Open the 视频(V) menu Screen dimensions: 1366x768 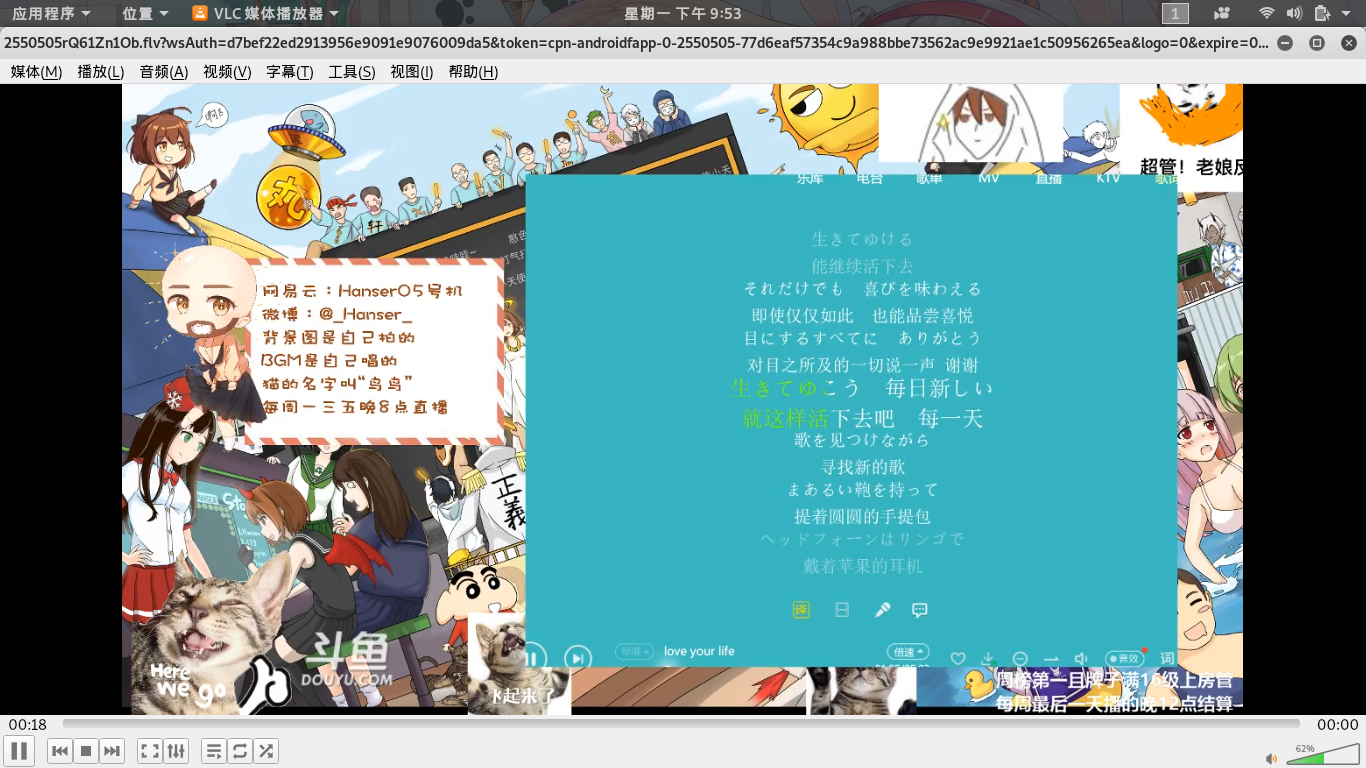click(227, 72)
